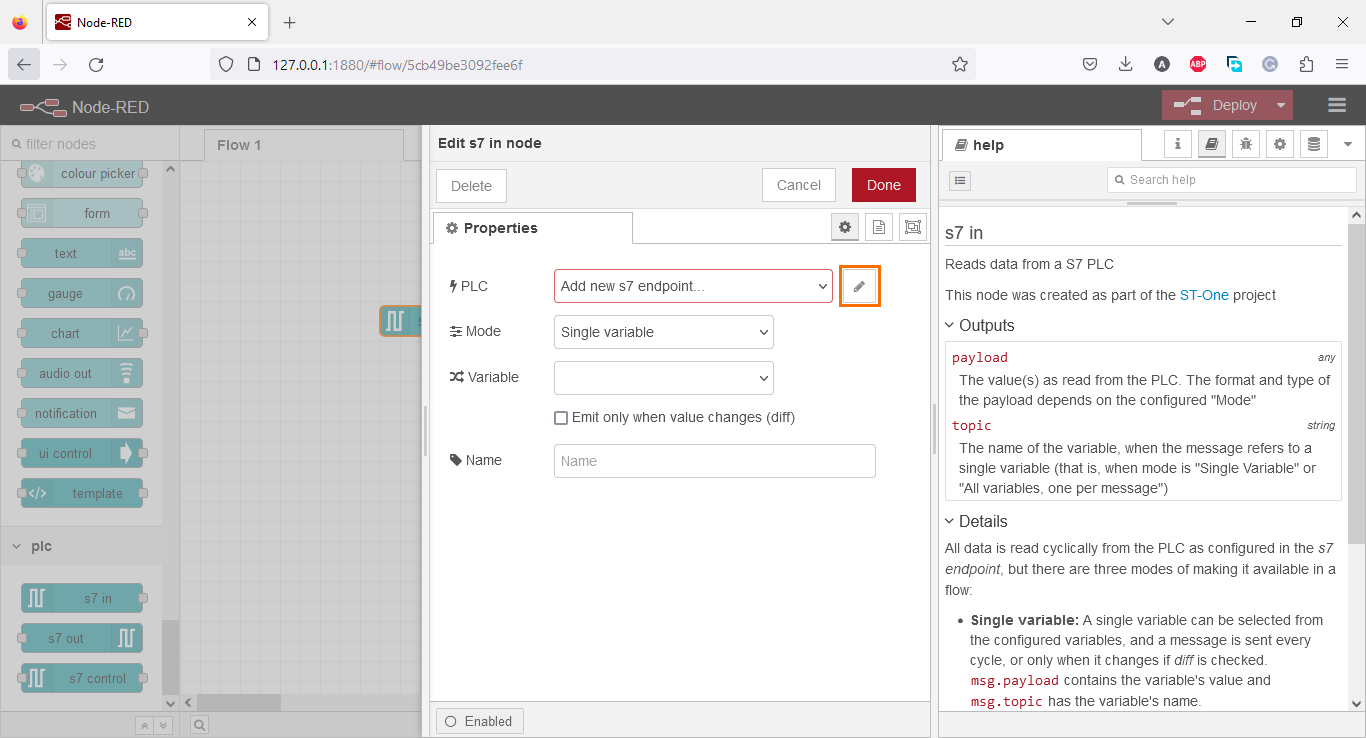Screen dimensions: 1366x738
Task: Select the Node-RED browser tab
Action: tap(158, 22)
